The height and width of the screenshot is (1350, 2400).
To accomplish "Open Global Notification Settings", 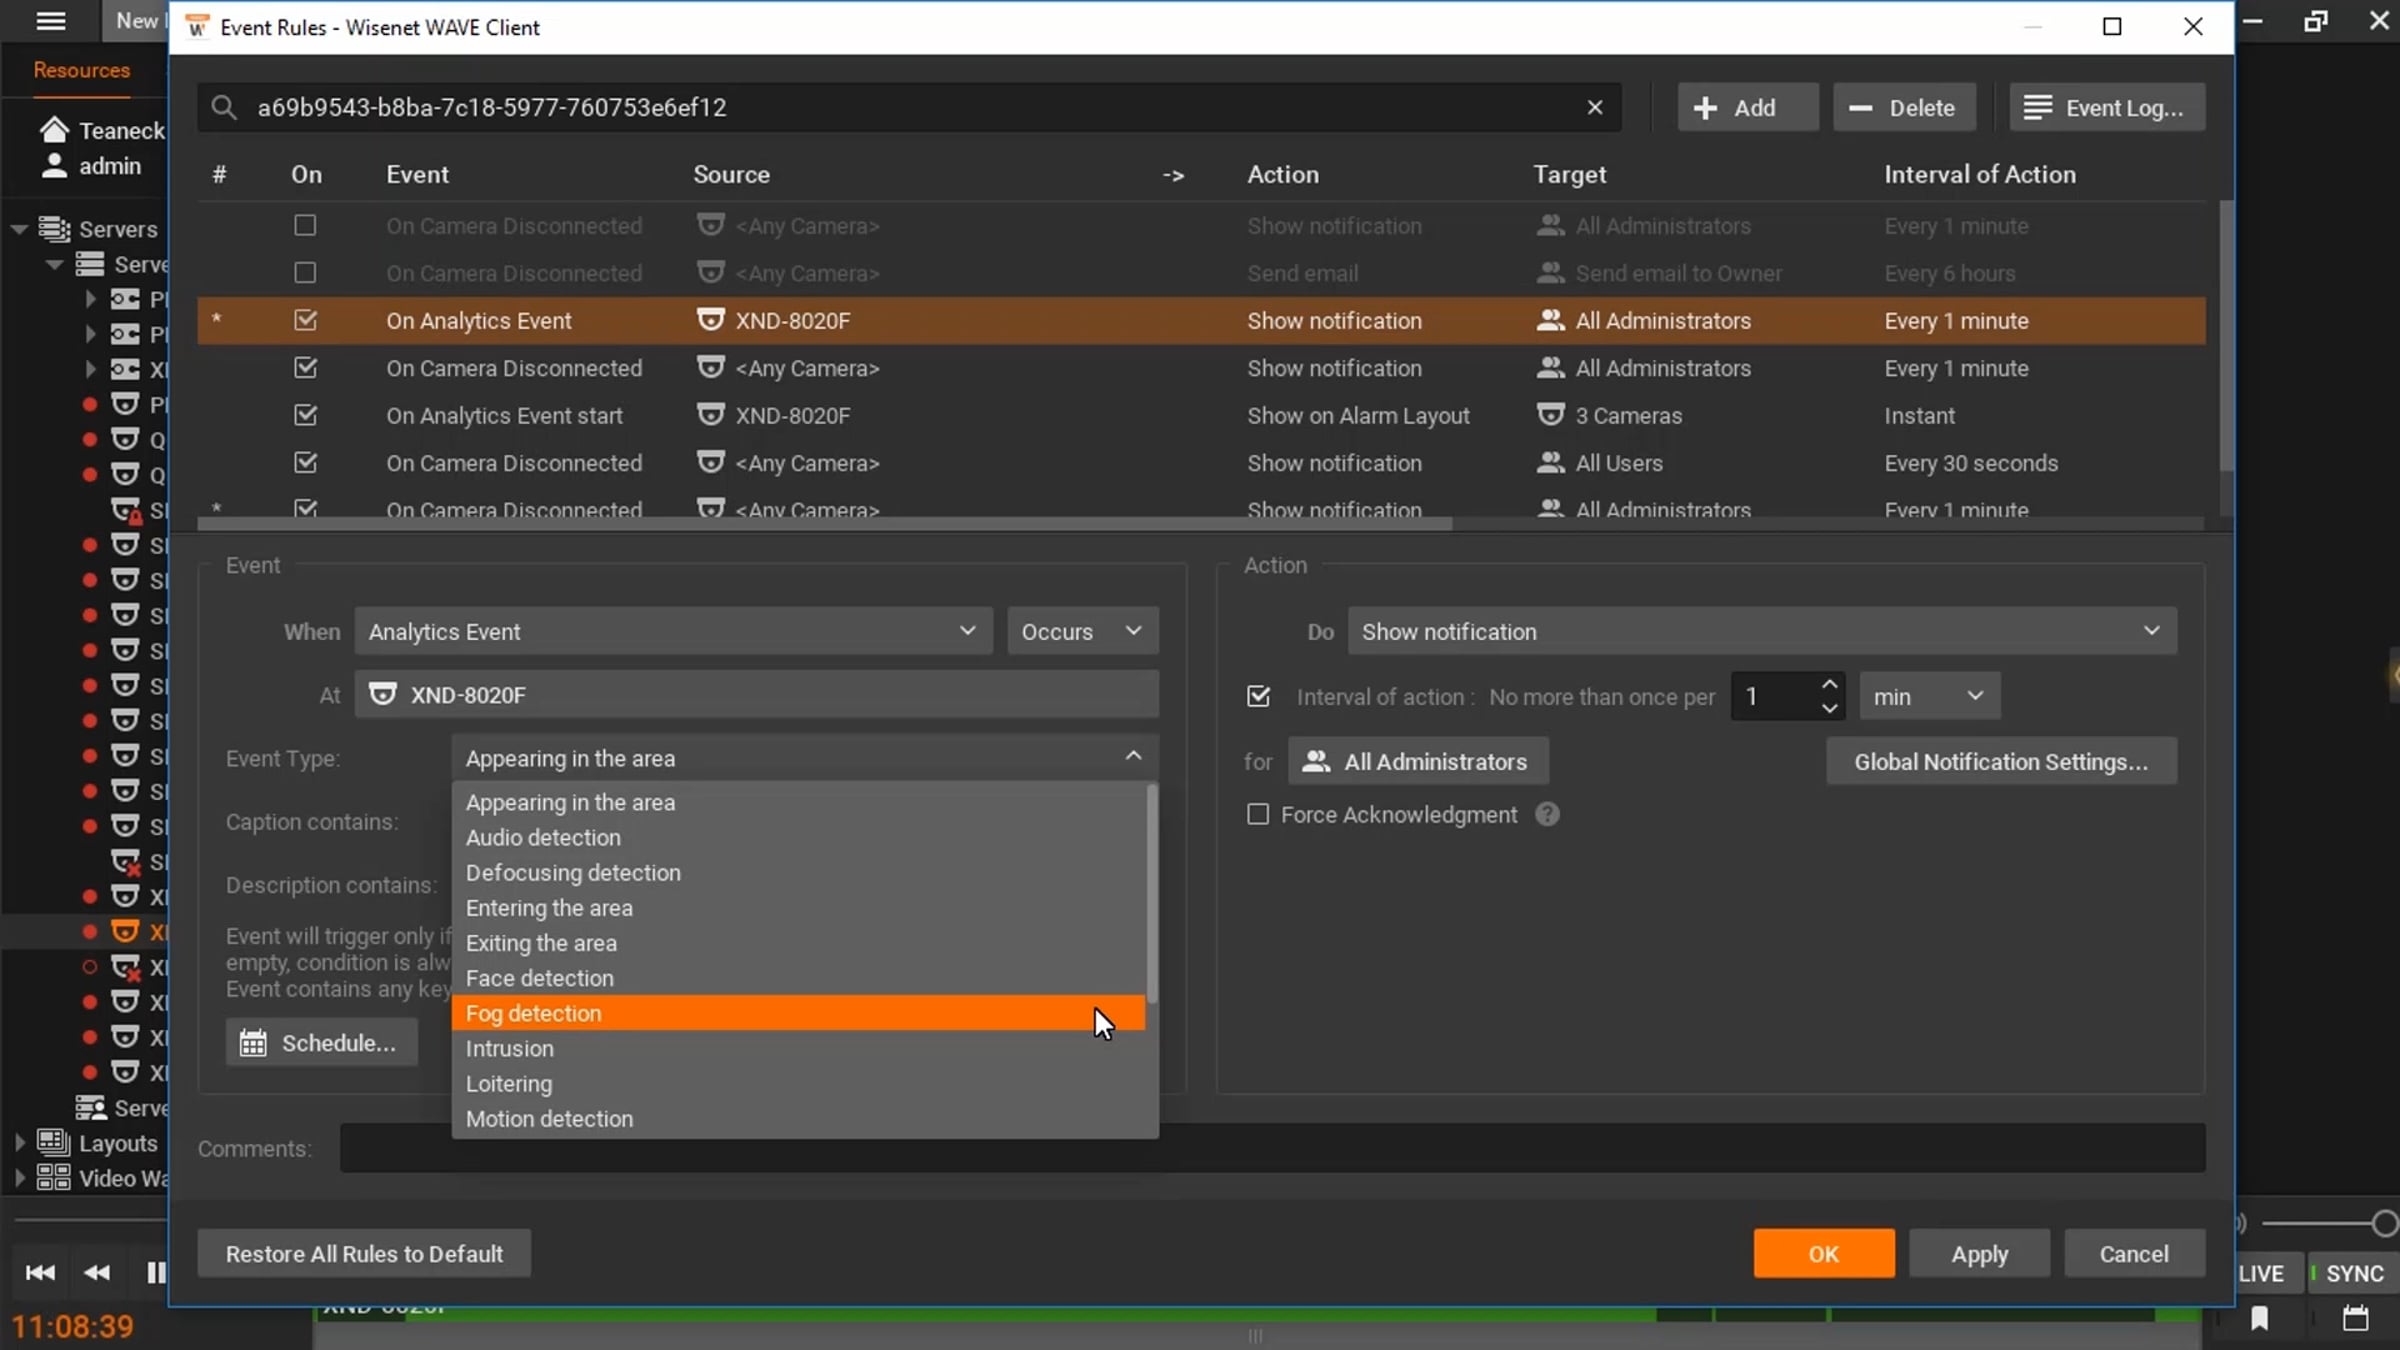I will tap(2001, 762).
